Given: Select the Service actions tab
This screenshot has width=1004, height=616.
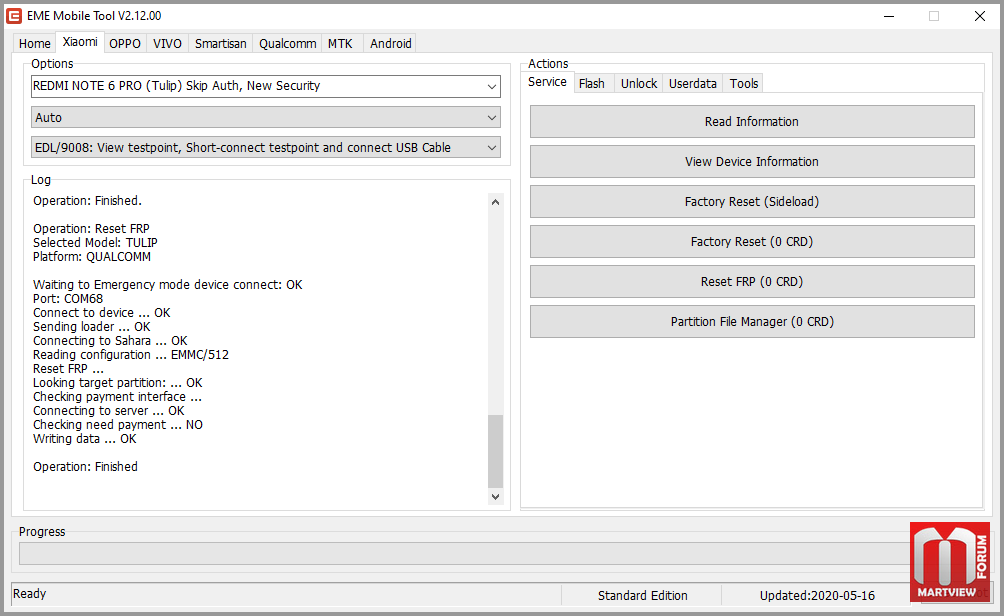Looking at the screenshot, I should [x=547, y=82].
